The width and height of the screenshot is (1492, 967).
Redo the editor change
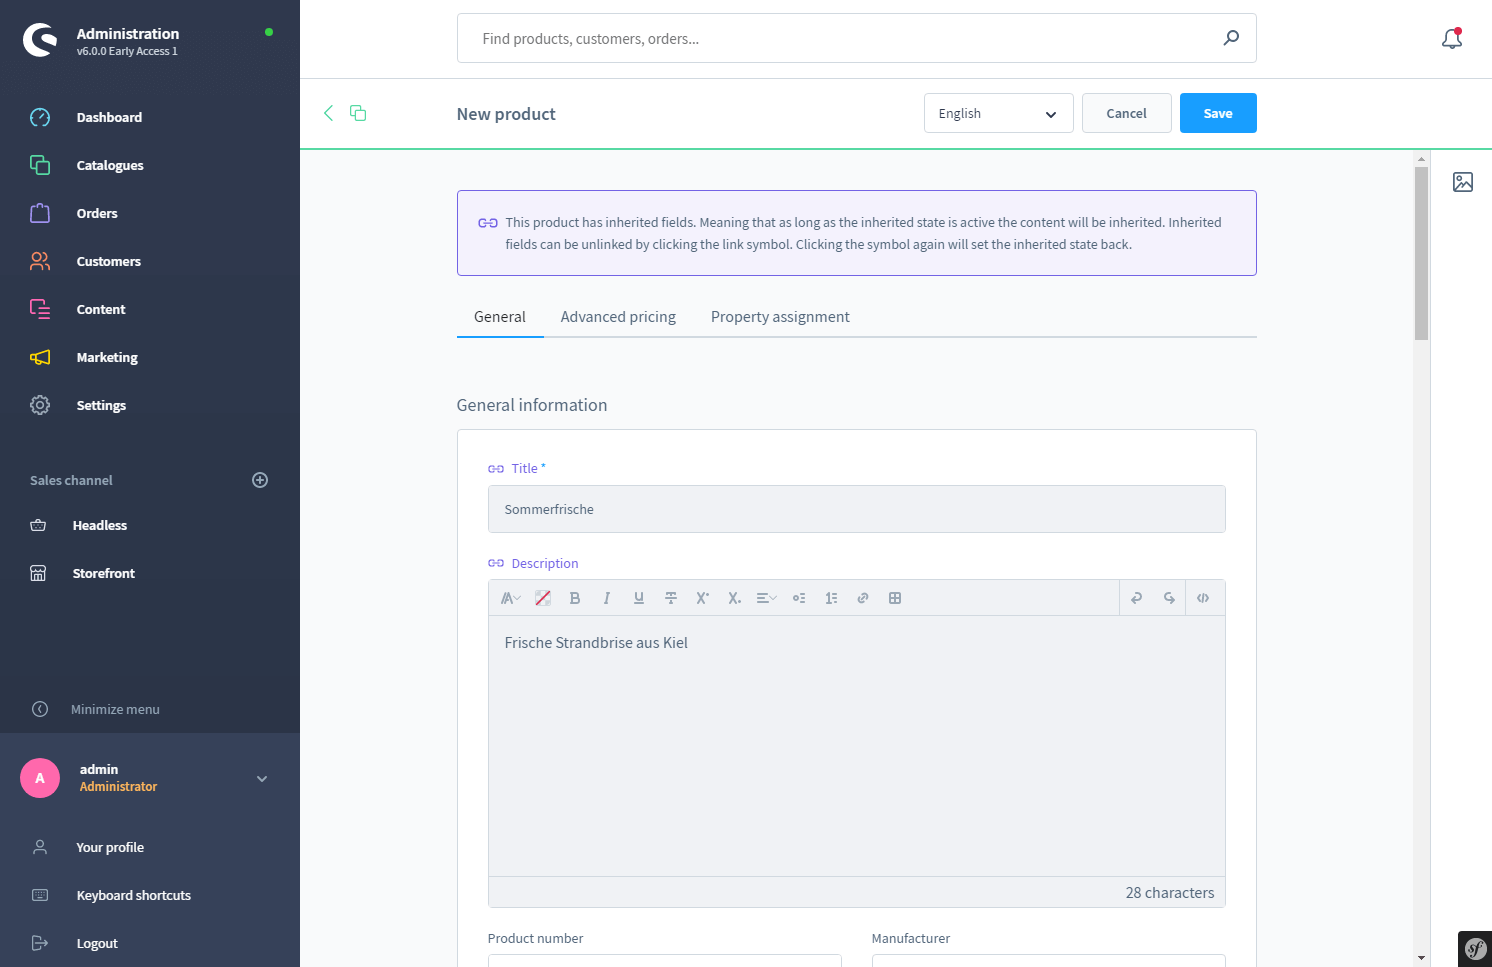click(x=1169, y=598)
